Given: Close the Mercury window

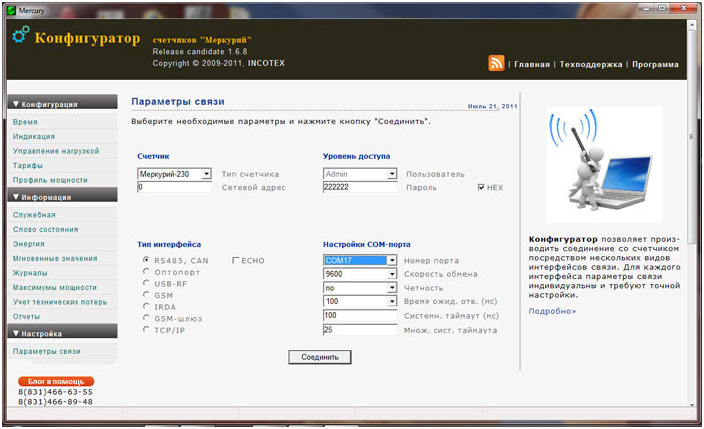Looking at the screenshot, I should pyautogui.click(x=683, y=8).
